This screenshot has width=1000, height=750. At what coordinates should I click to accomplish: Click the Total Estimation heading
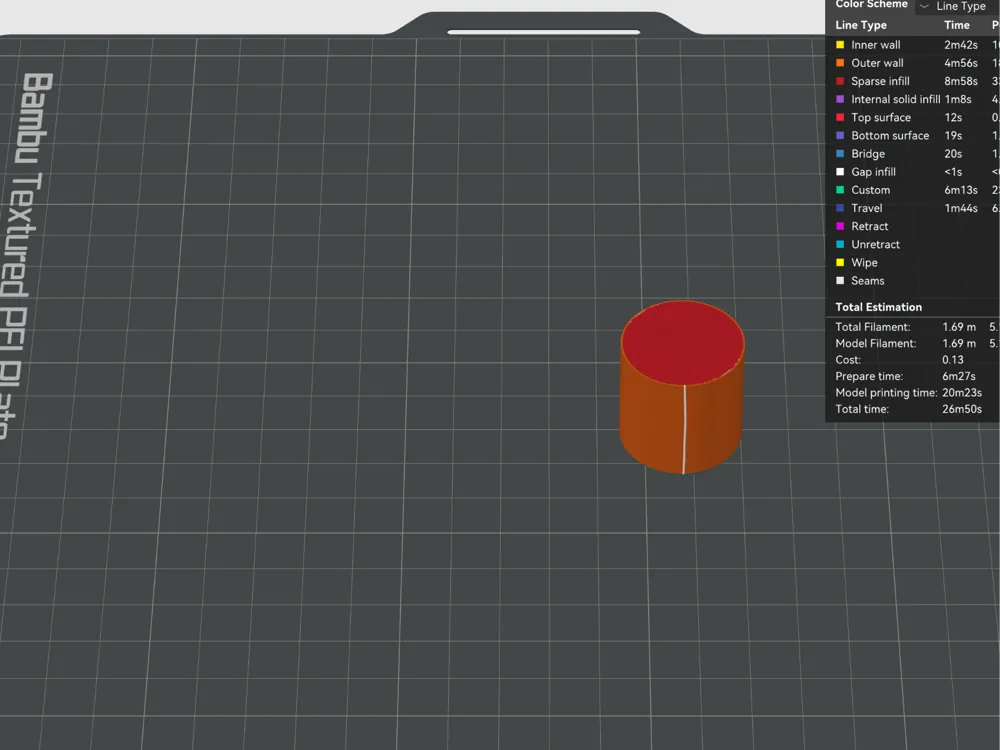878,307
